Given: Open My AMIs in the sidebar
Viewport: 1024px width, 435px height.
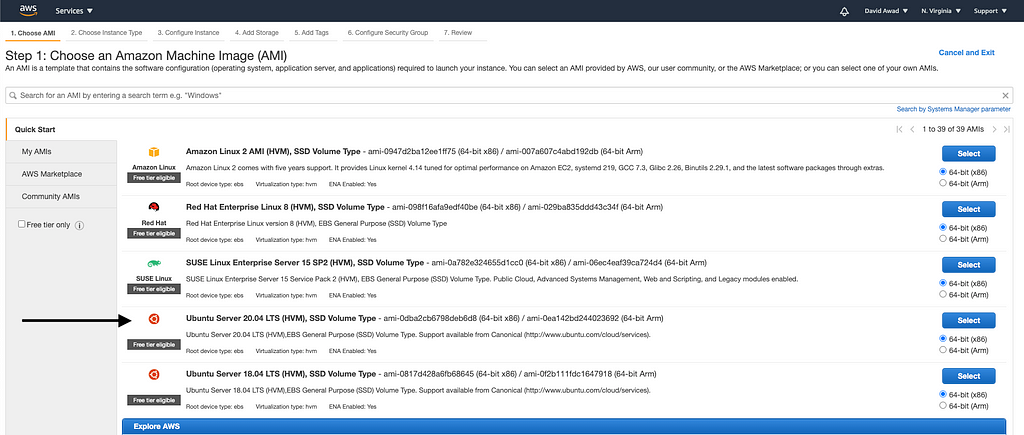Looking at the screenshot, I should (61, 152).
